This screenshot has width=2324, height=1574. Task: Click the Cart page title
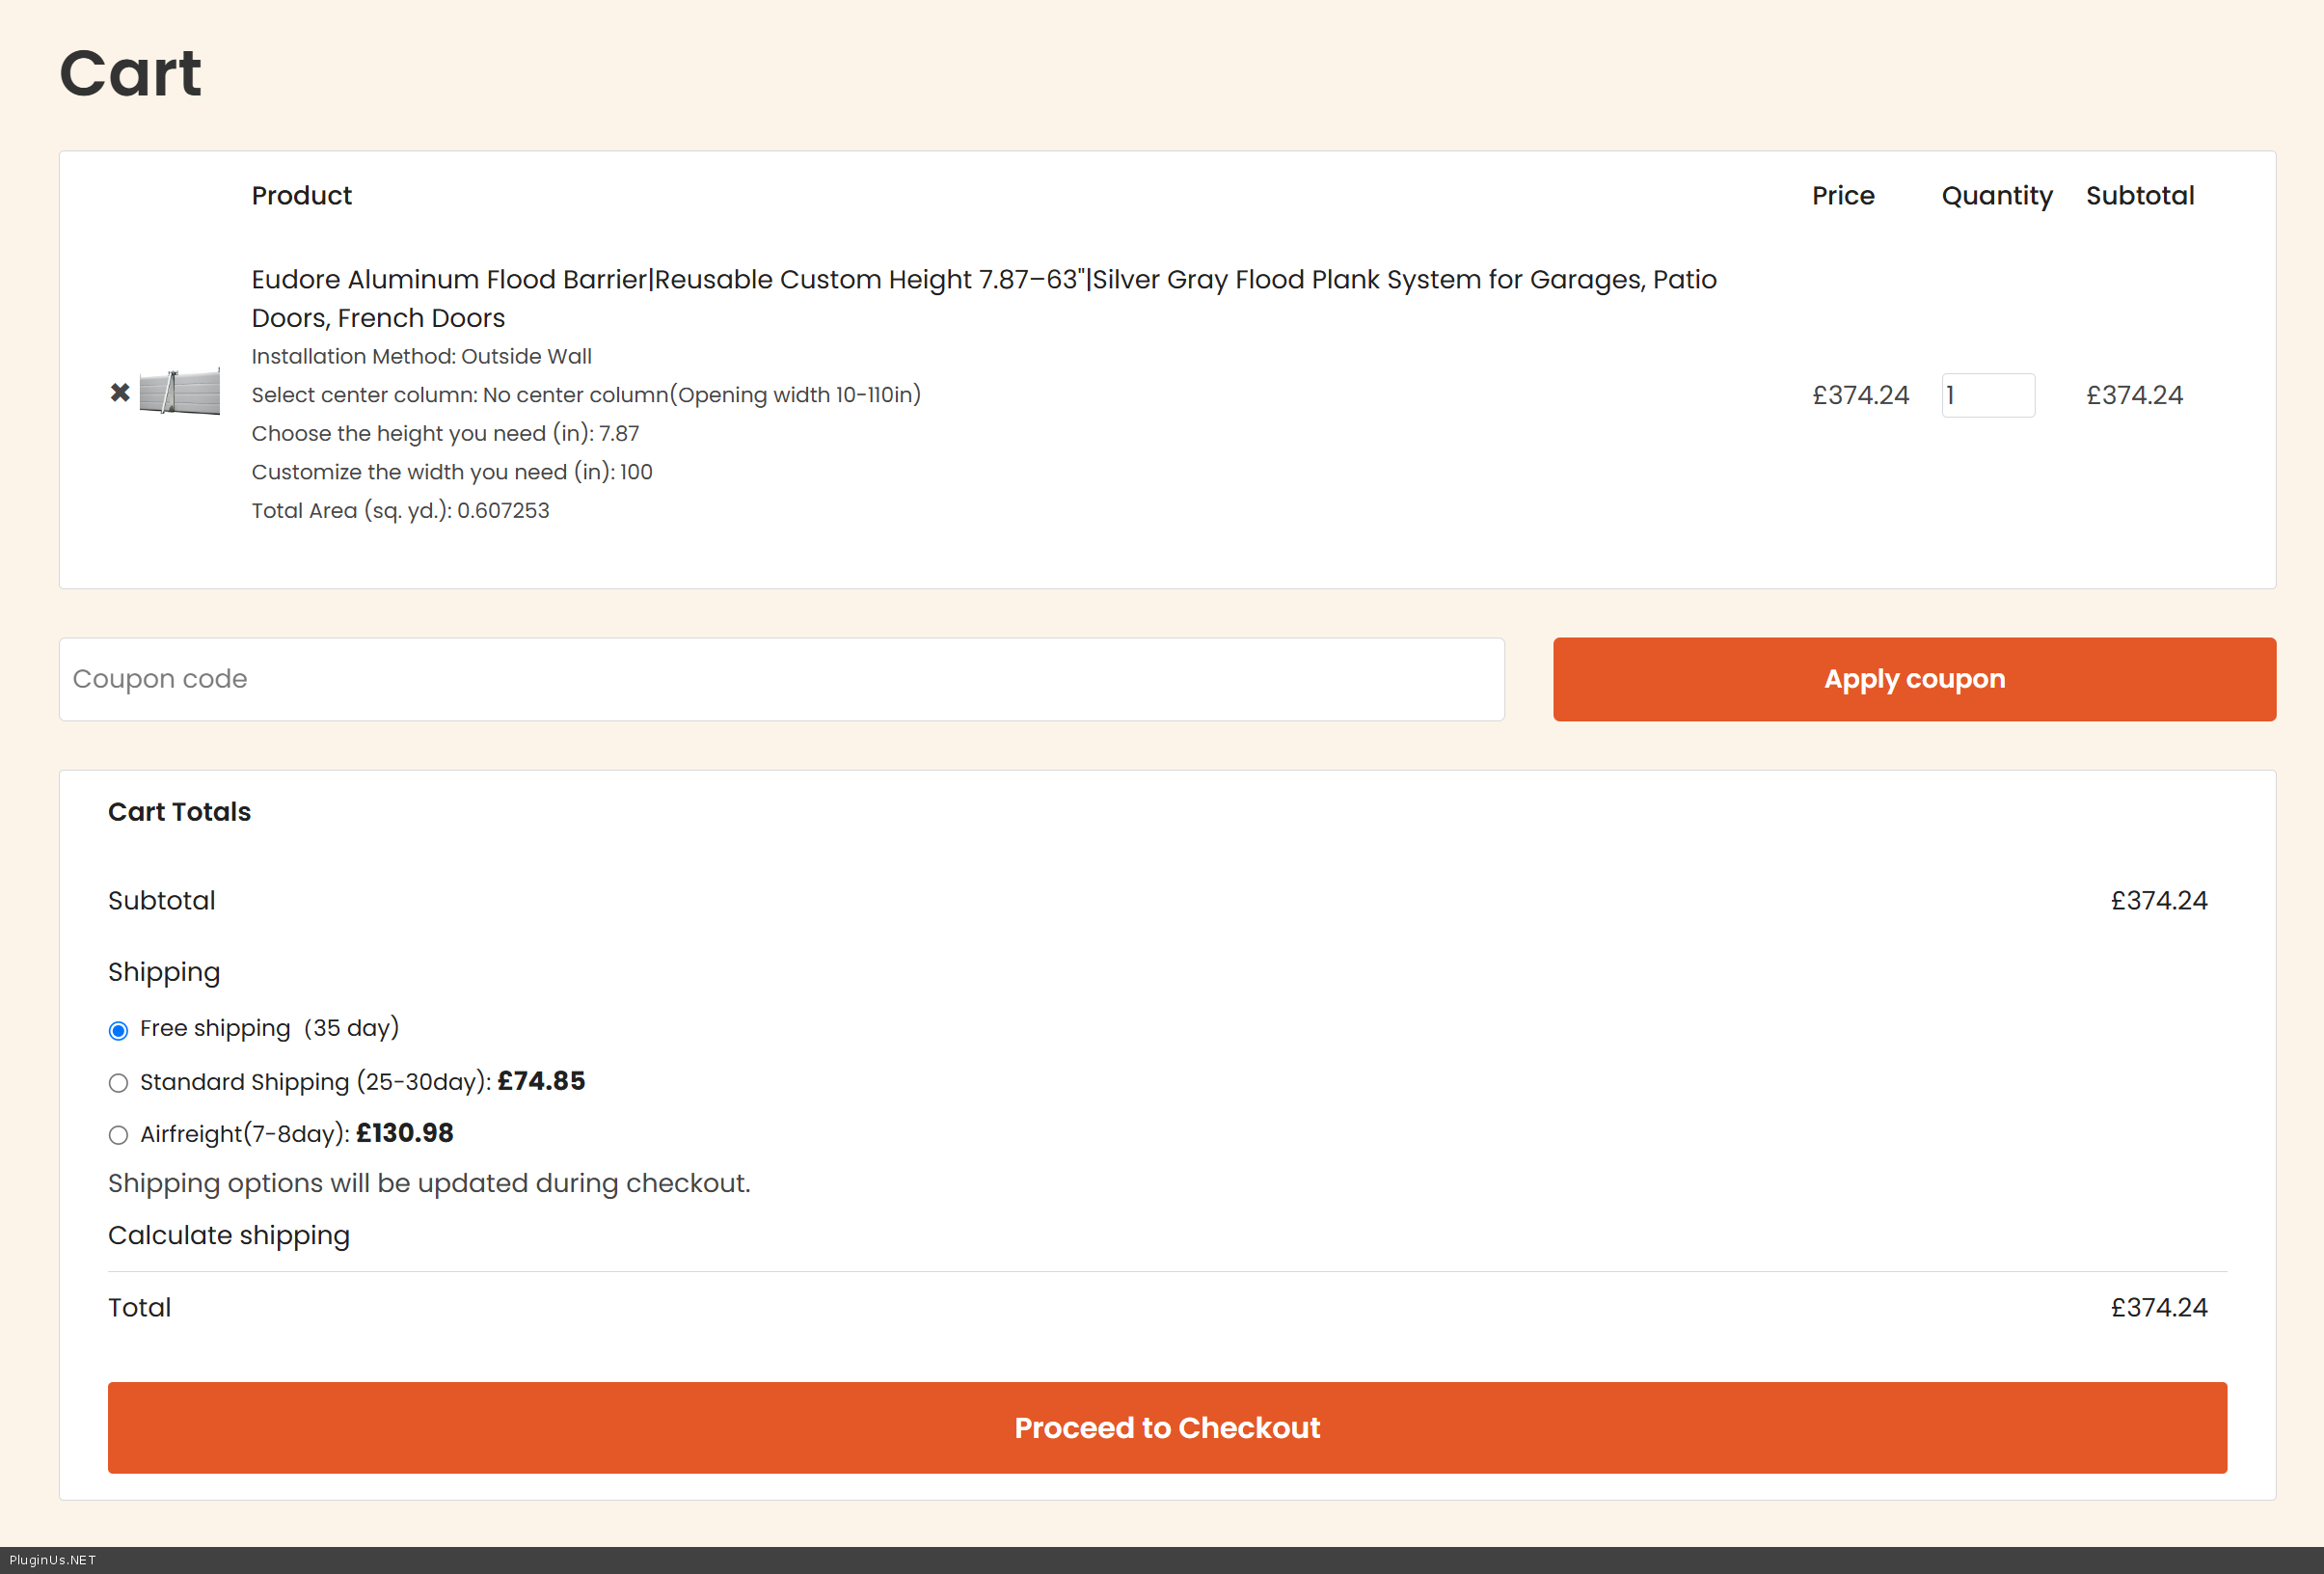point(130,74)
